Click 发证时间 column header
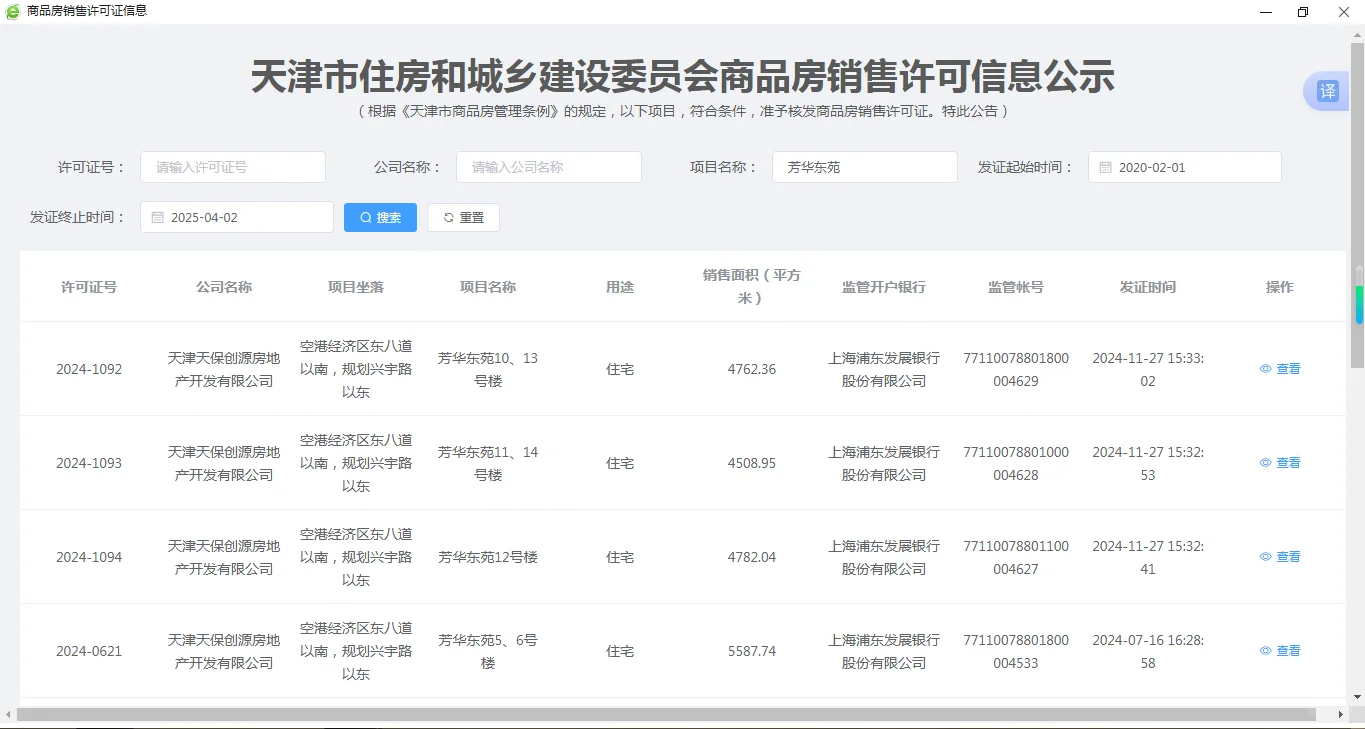 [1148, 287]
